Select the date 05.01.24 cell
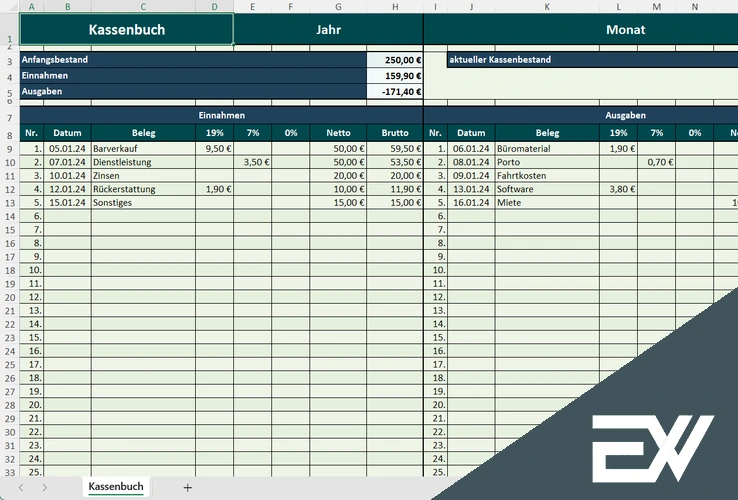Viewport: 738px width, 500px height. tap(67, 149)
